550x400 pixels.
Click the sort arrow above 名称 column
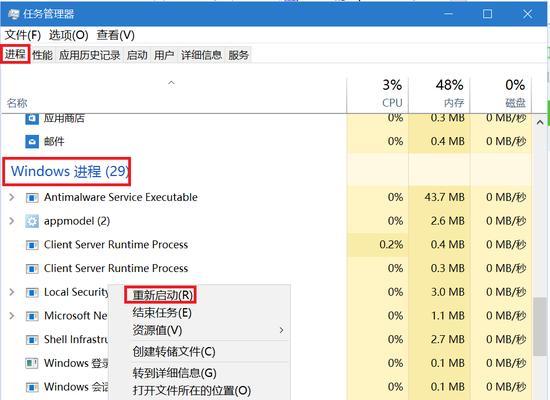(x=171, y=83)
